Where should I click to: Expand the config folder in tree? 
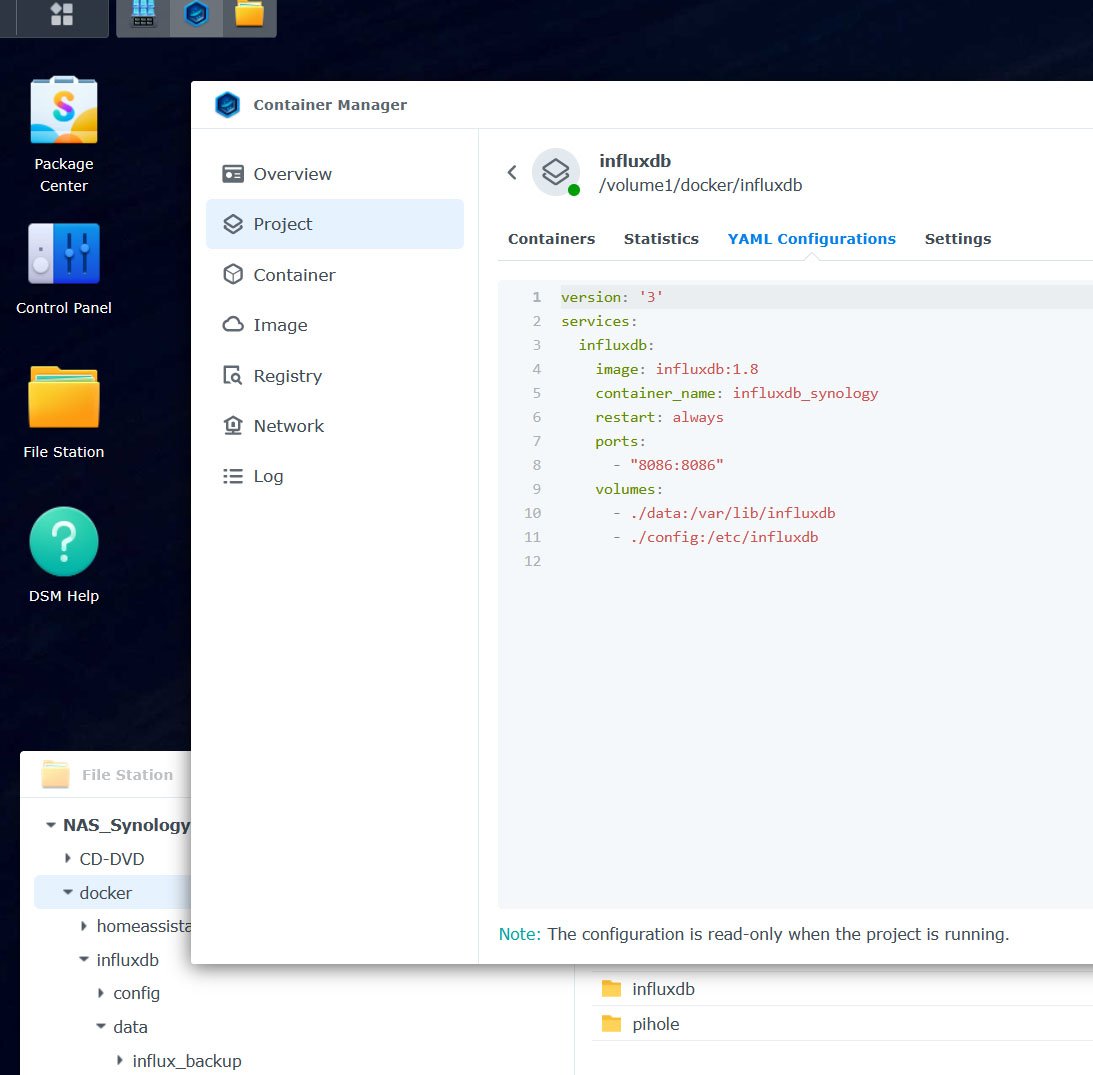[101, 993]
